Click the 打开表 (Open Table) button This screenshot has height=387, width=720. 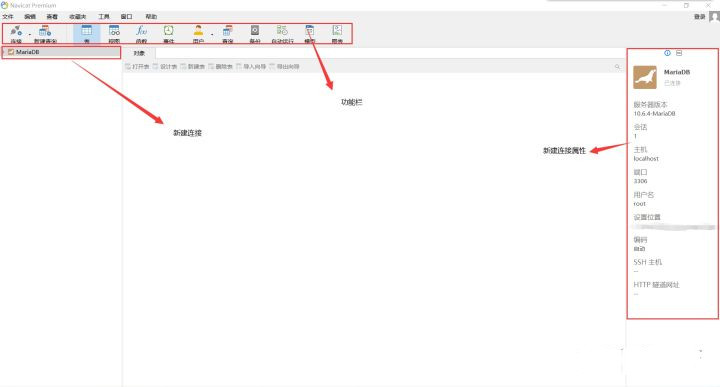(x=137, y=67)
